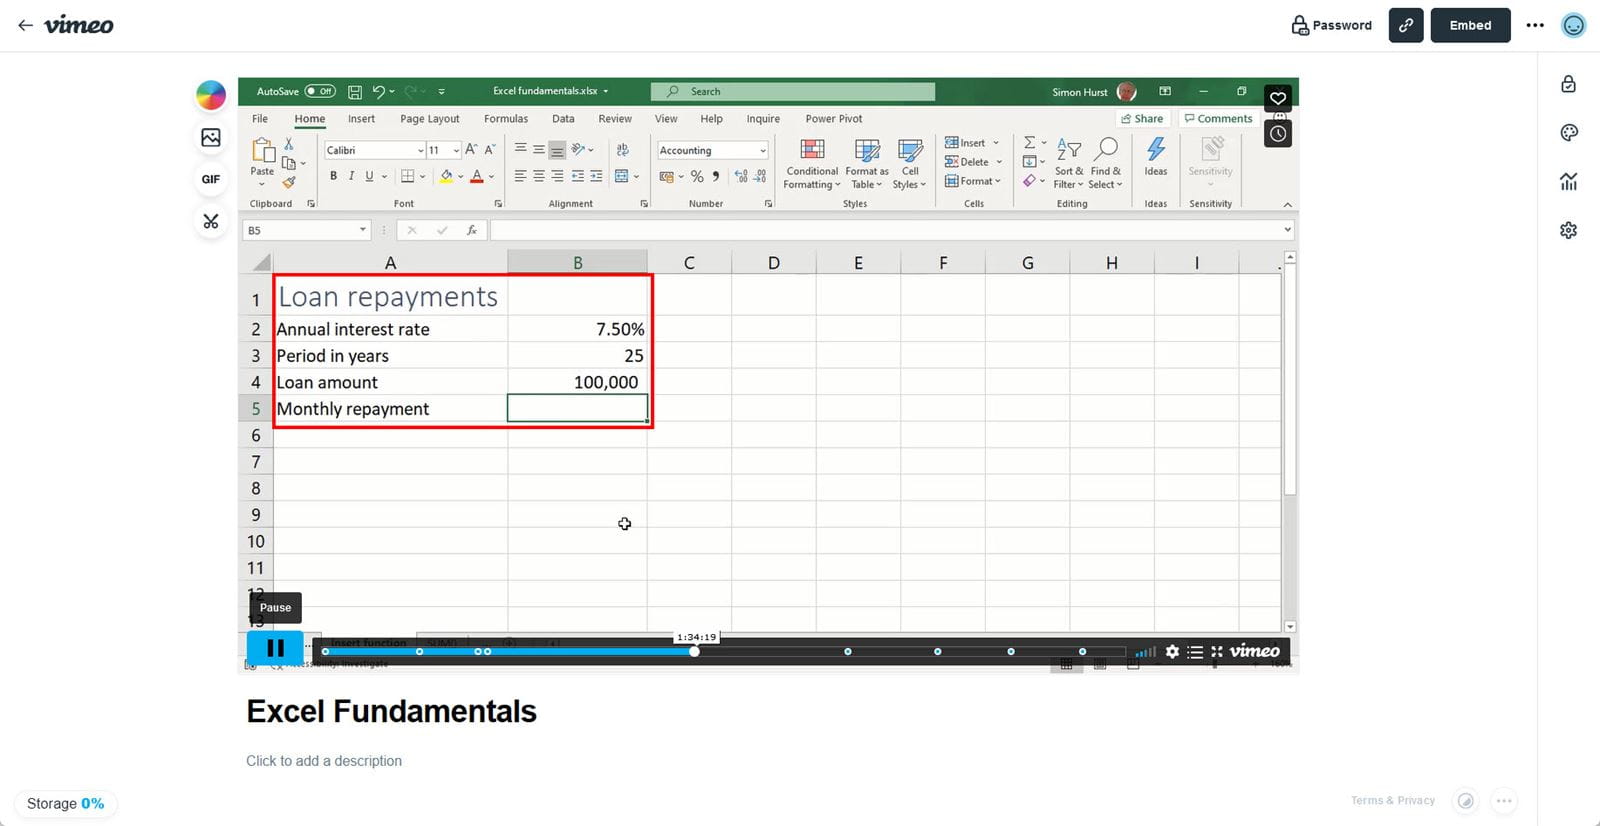Image resolution: width=1600 pixels, height=826 pixels.
Task: Toggle Underline formatting in Excel ribbon
Action: point(369,176)
